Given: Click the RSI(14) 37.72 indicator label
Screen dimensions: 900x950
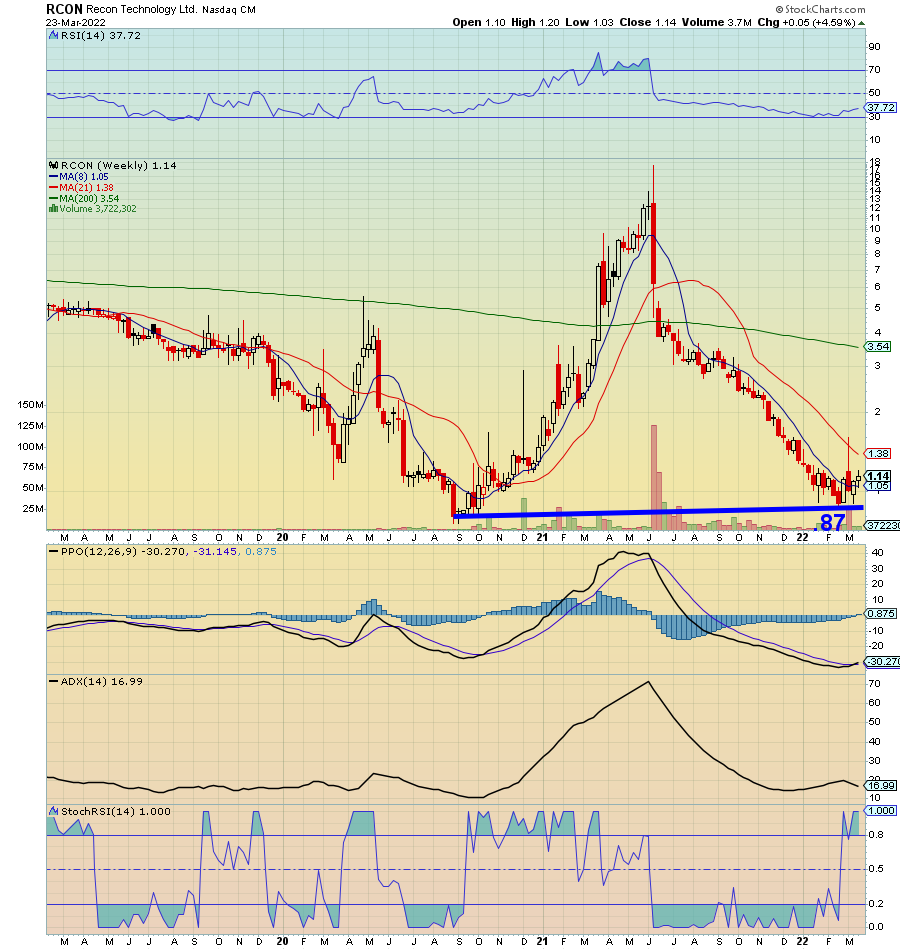Looking at the screenshot, I should pos(101,36).
